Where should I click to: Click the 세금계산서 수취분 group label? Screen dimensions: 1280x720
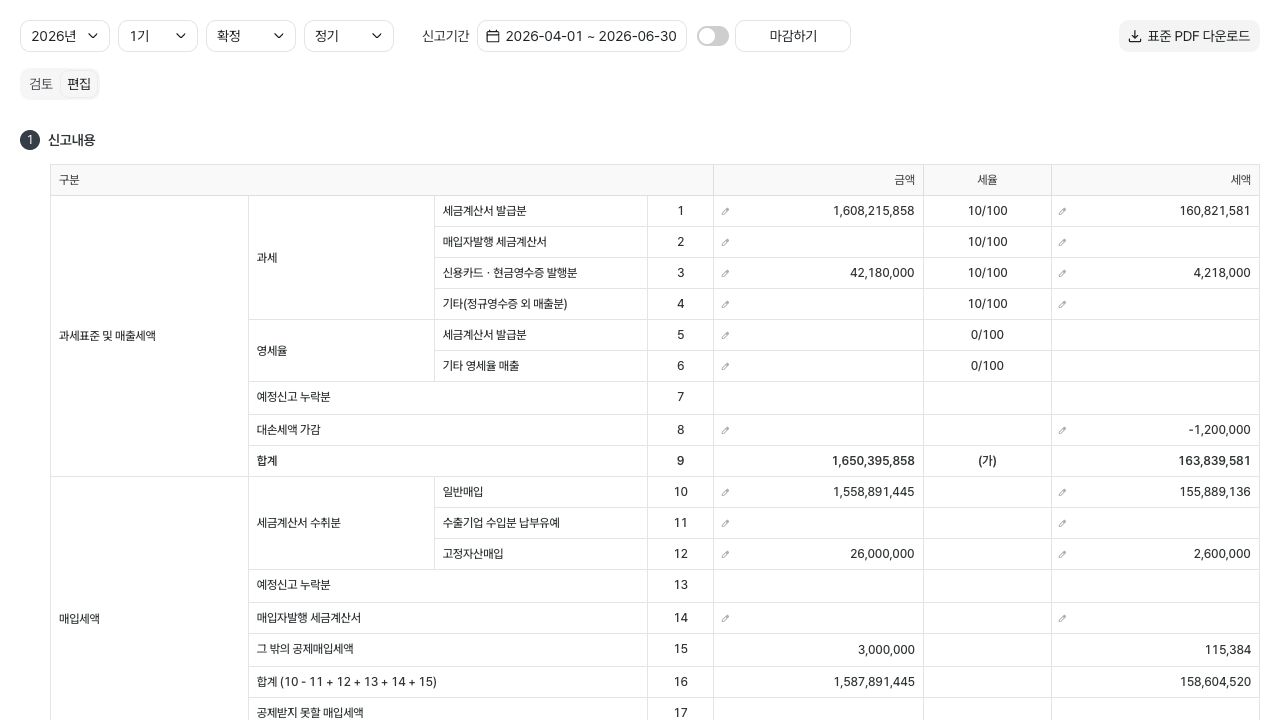[299, 523]
